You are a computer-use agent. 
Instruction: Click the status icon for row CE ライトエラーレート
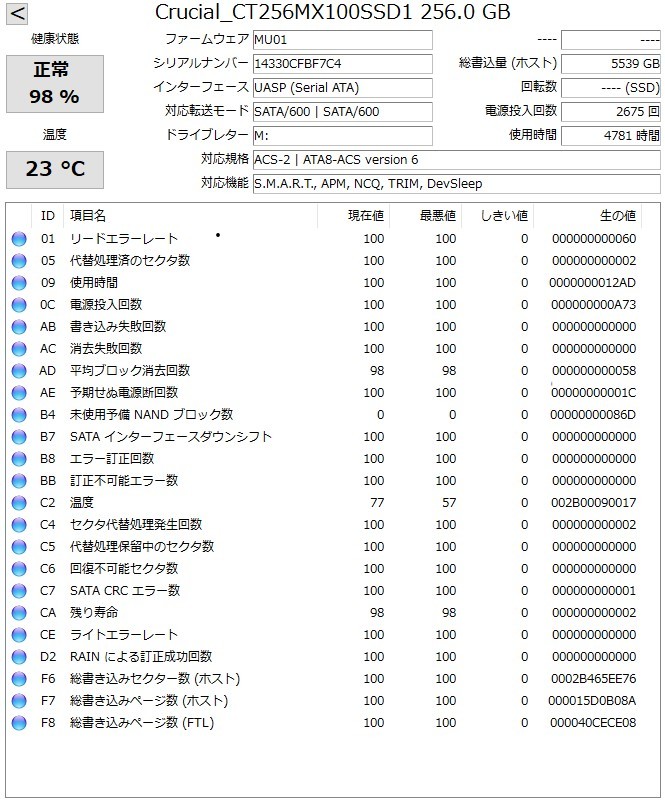click(19, 636)
